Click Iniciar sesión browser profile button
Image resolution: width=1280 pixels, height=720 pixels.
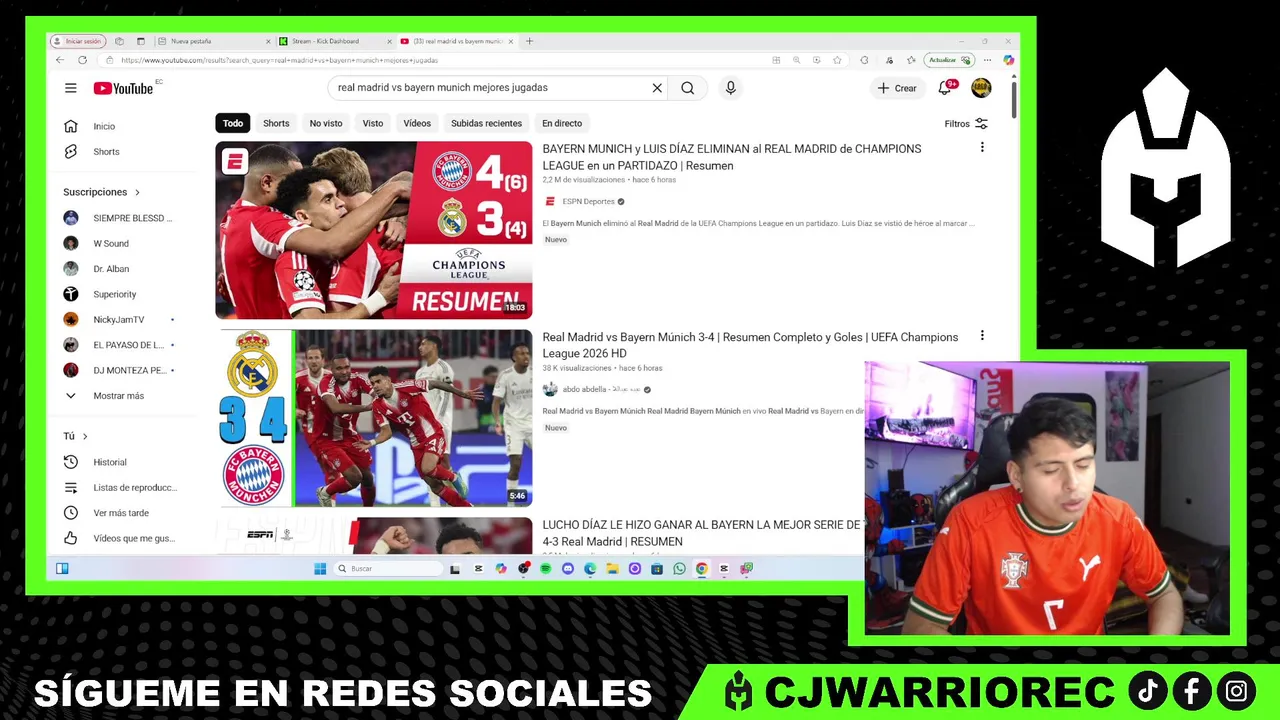tap(80, 41)
